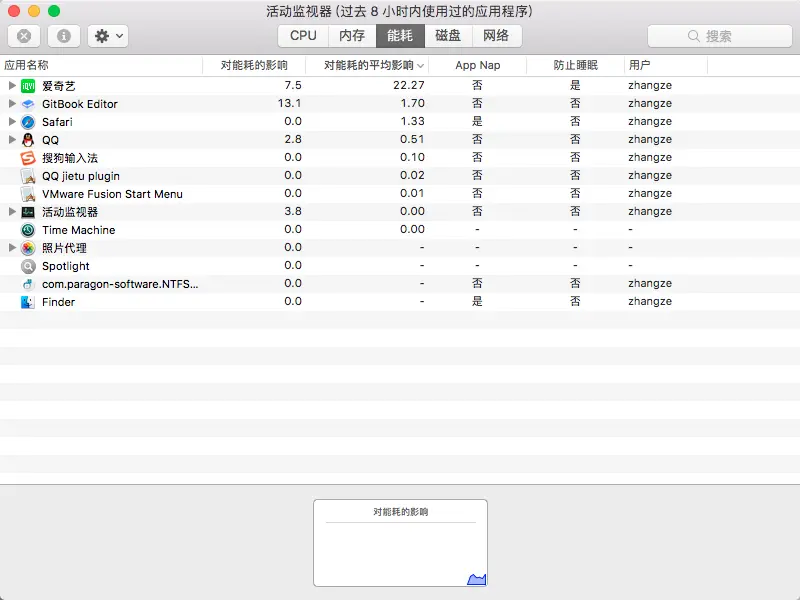Image resolution: width=800 pixels, height=600 pixels.
Task: Click the 22.27 average energy value
Action: tap(409, 85)
